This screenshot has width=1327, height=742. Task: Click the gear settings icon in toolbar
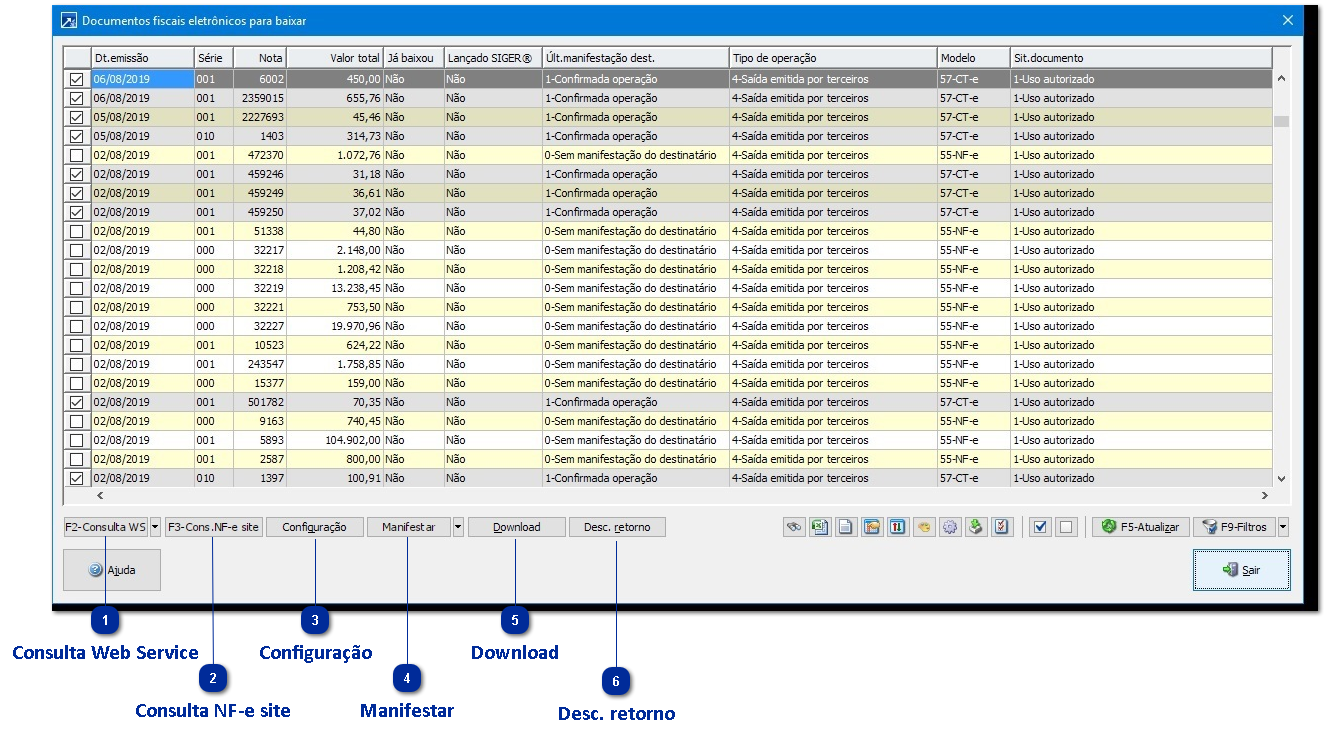950,527
